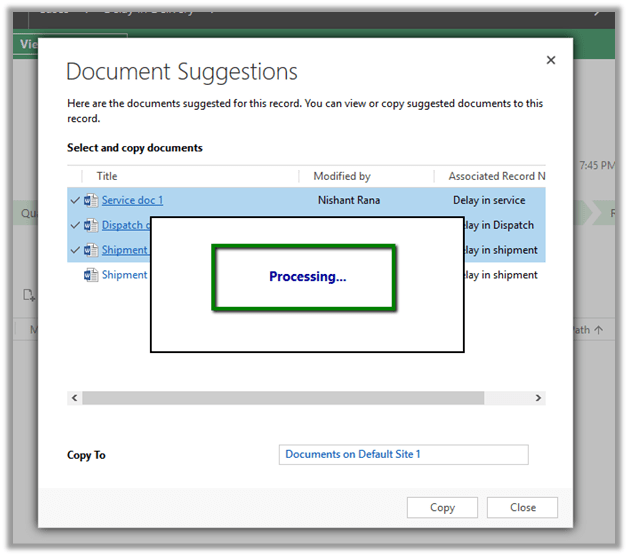Click the Word icon on the third Shipment row
628x556 pixels.
pos(91,250)
